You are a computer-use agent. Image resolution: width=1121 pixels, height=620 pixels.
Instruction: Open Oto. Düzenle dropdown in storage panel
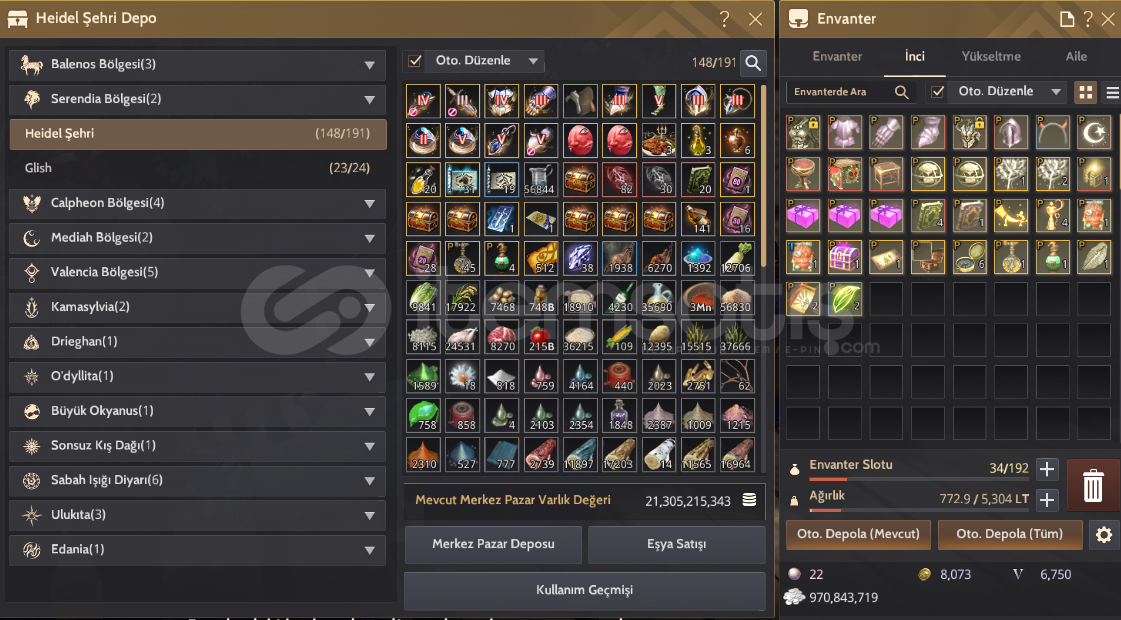click(533, 61)
